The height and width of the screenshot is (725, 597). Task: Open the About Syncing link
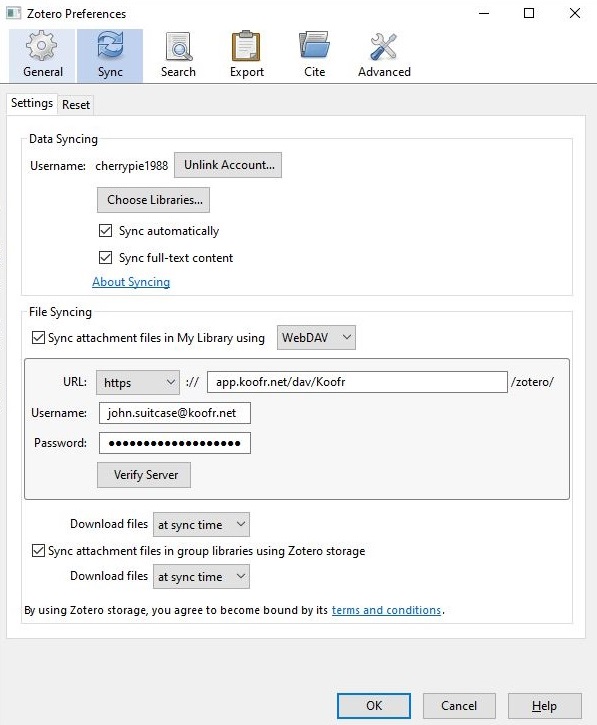pyautogui.click(x=131, y=282)
